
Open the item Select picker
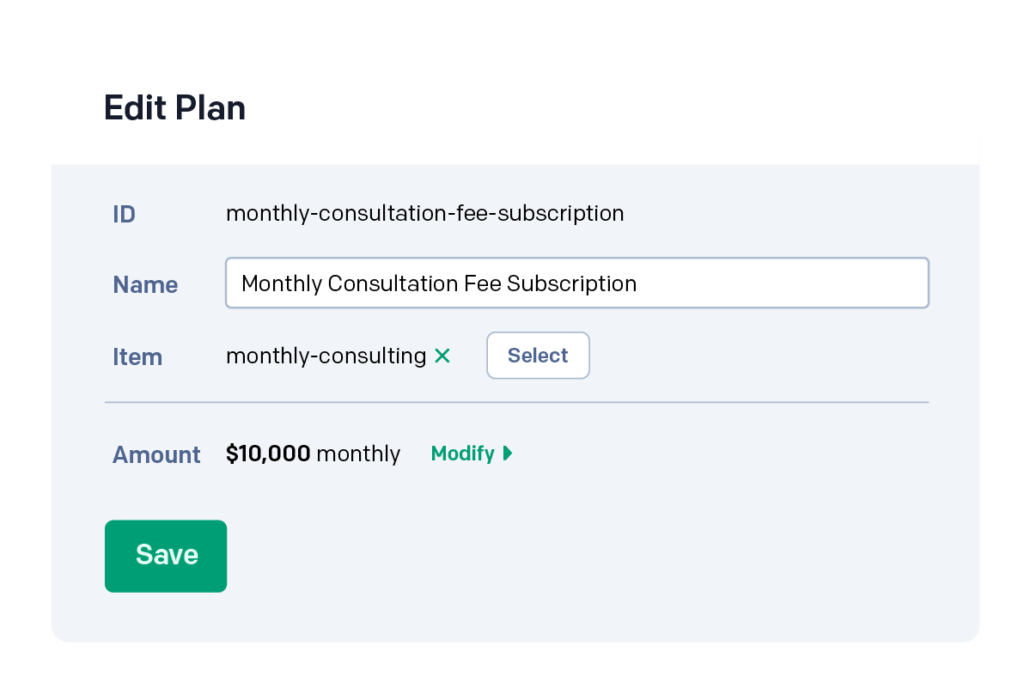[537, 355]
